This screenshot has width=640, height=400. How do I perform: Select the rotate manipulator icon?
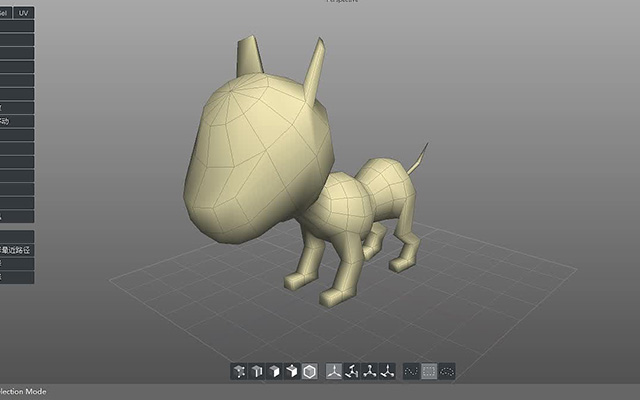point(352,371)
